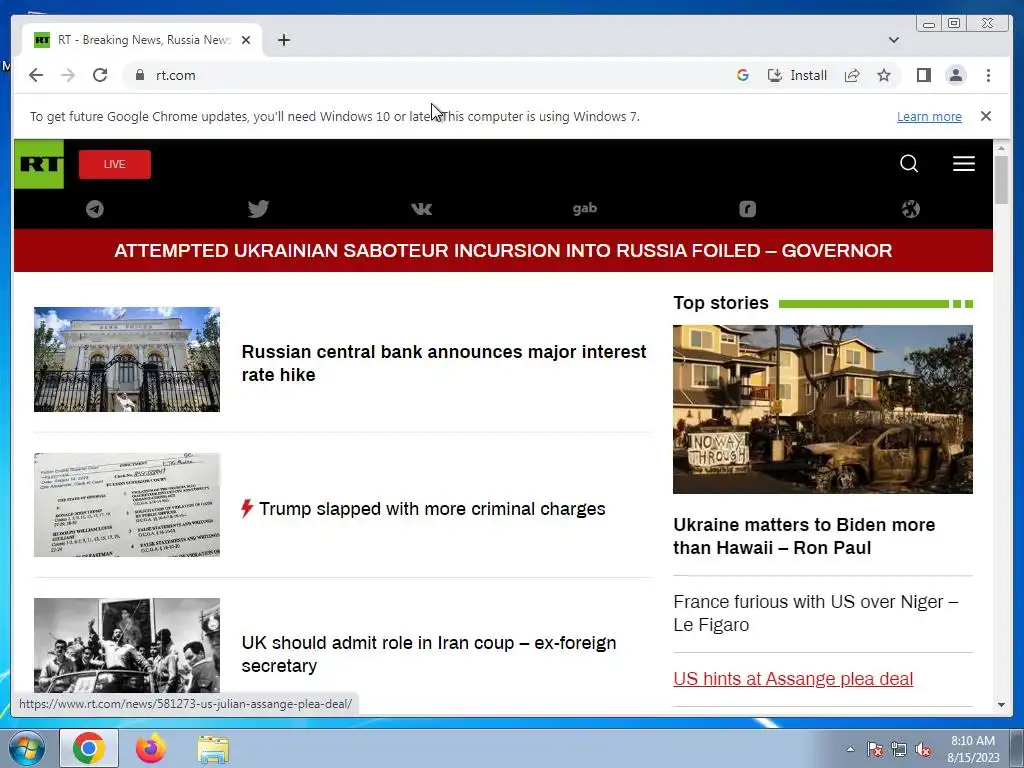Reload the page with refresh icon
1024x768 pixels.
pos(100,75)
